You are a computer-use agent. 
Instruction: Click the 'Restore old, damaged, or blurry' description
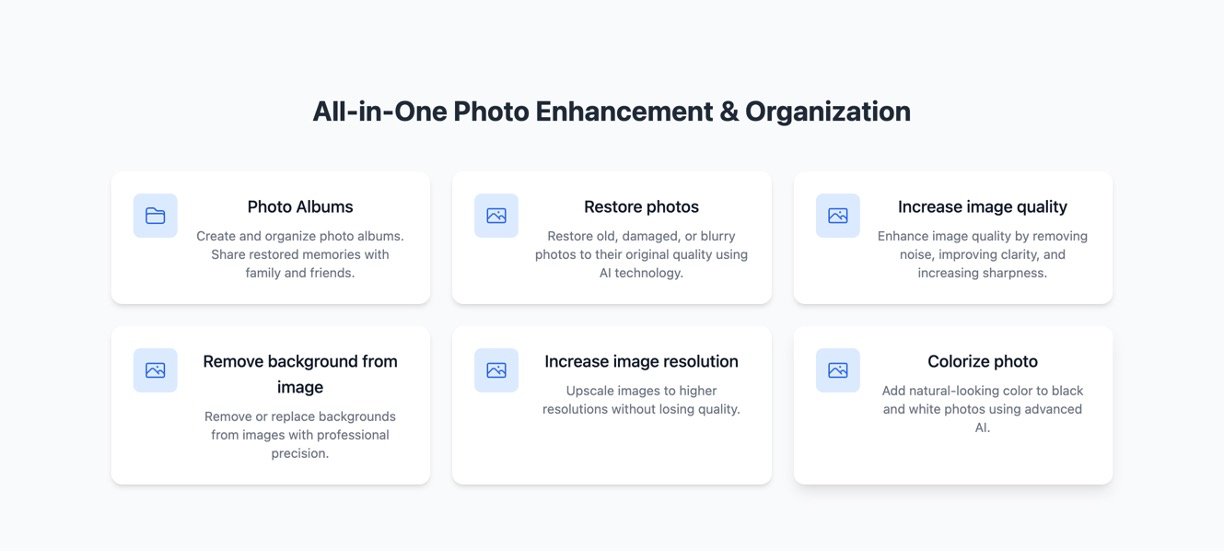[641, 255]
